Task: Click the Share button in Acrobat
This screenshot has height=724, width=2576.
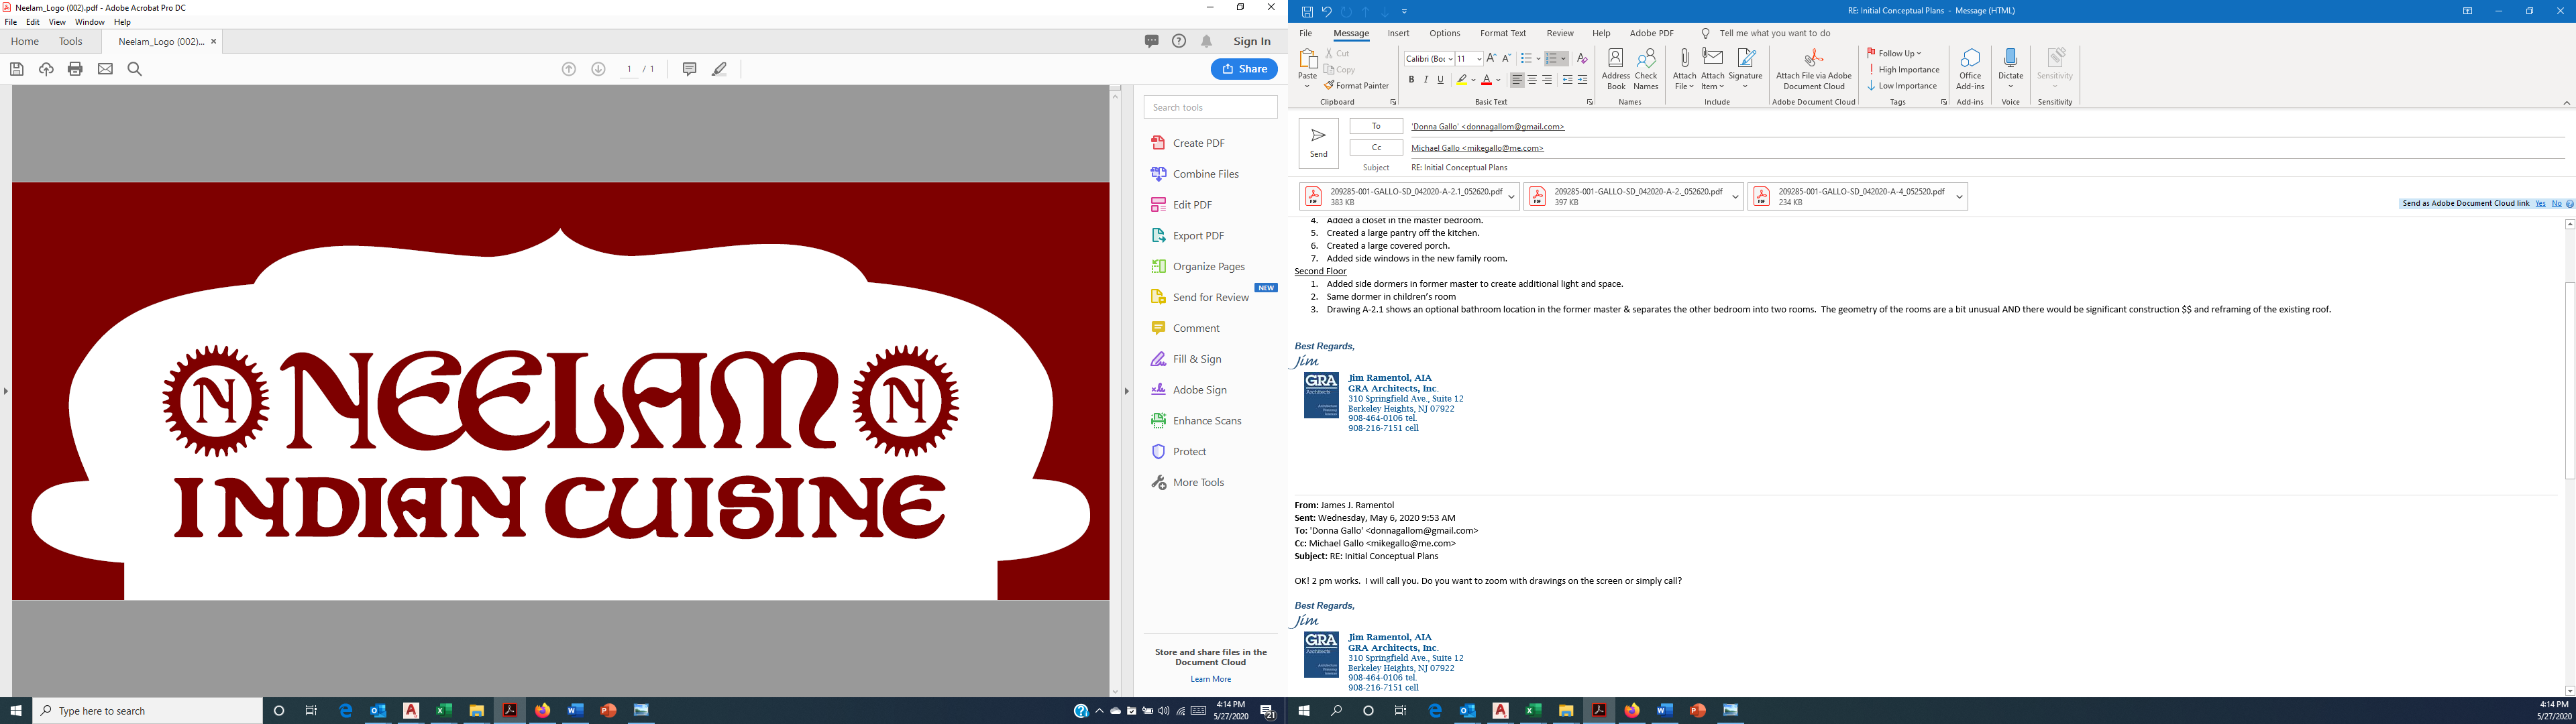Action: click(1244, 69)
